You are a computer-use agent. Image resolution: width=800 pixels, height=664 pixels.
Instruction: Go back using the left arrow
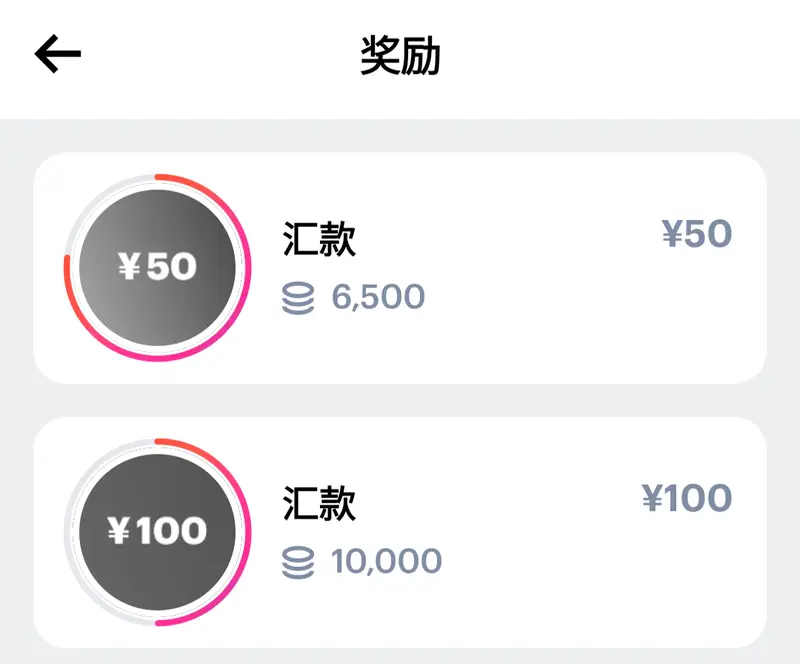click(58, 54)
